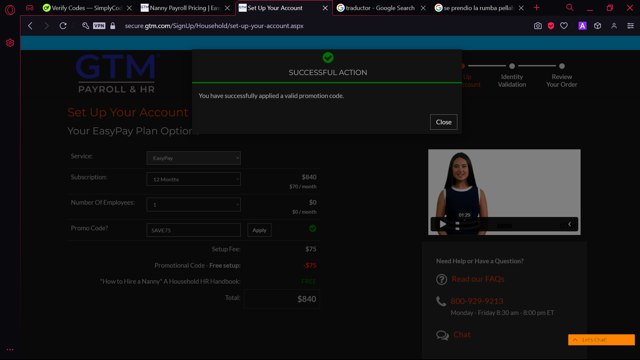Open the sidebar three dots menu
This screenshot has height=360, width=640.
coord(10,349)
